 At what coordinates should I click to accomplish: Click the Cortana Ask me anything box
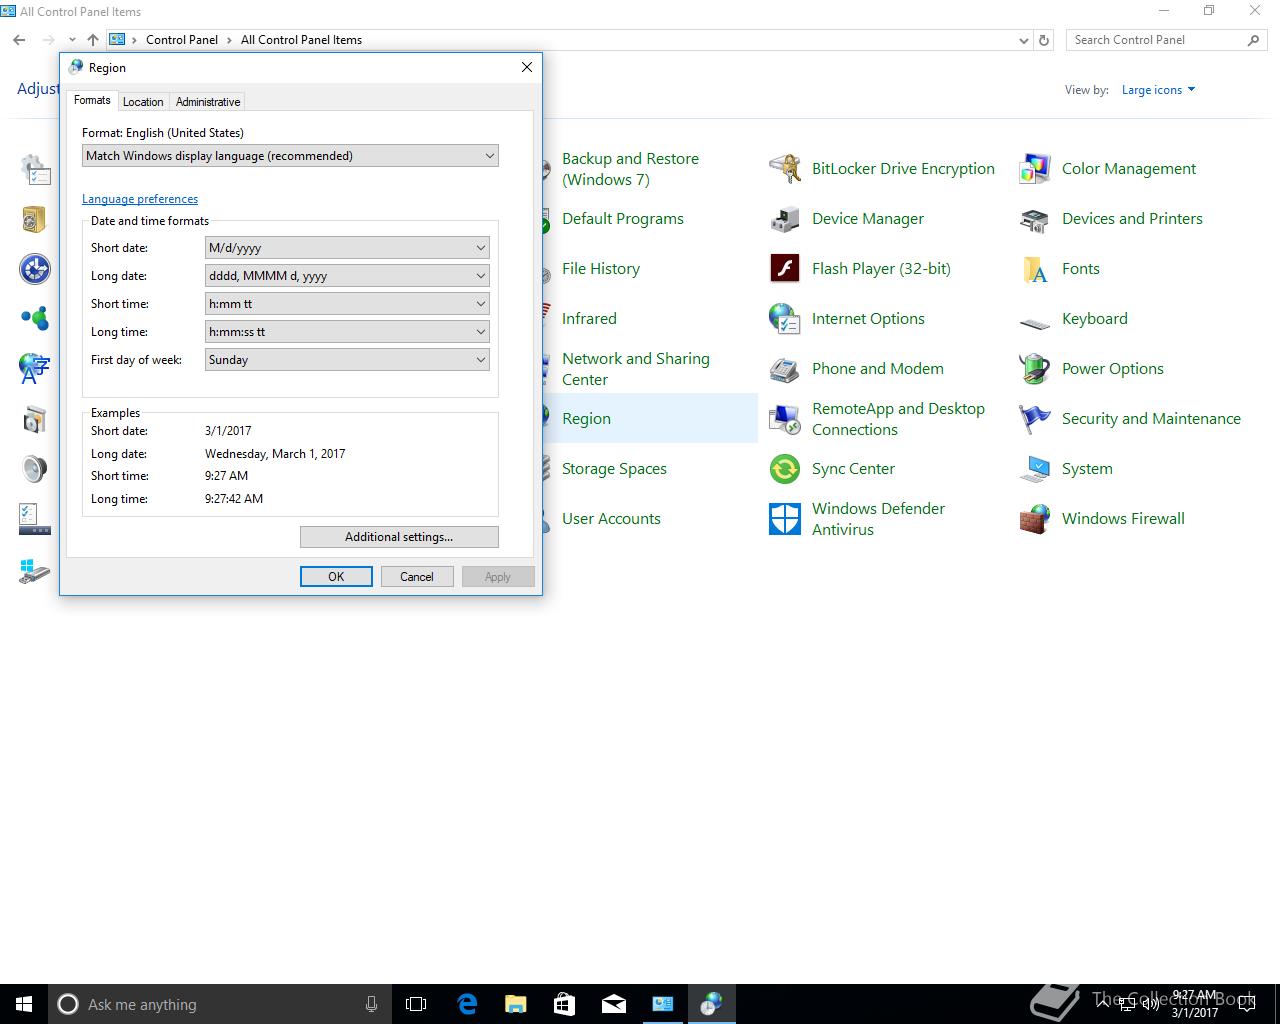pyautogui.click(x=220, y=1004)
